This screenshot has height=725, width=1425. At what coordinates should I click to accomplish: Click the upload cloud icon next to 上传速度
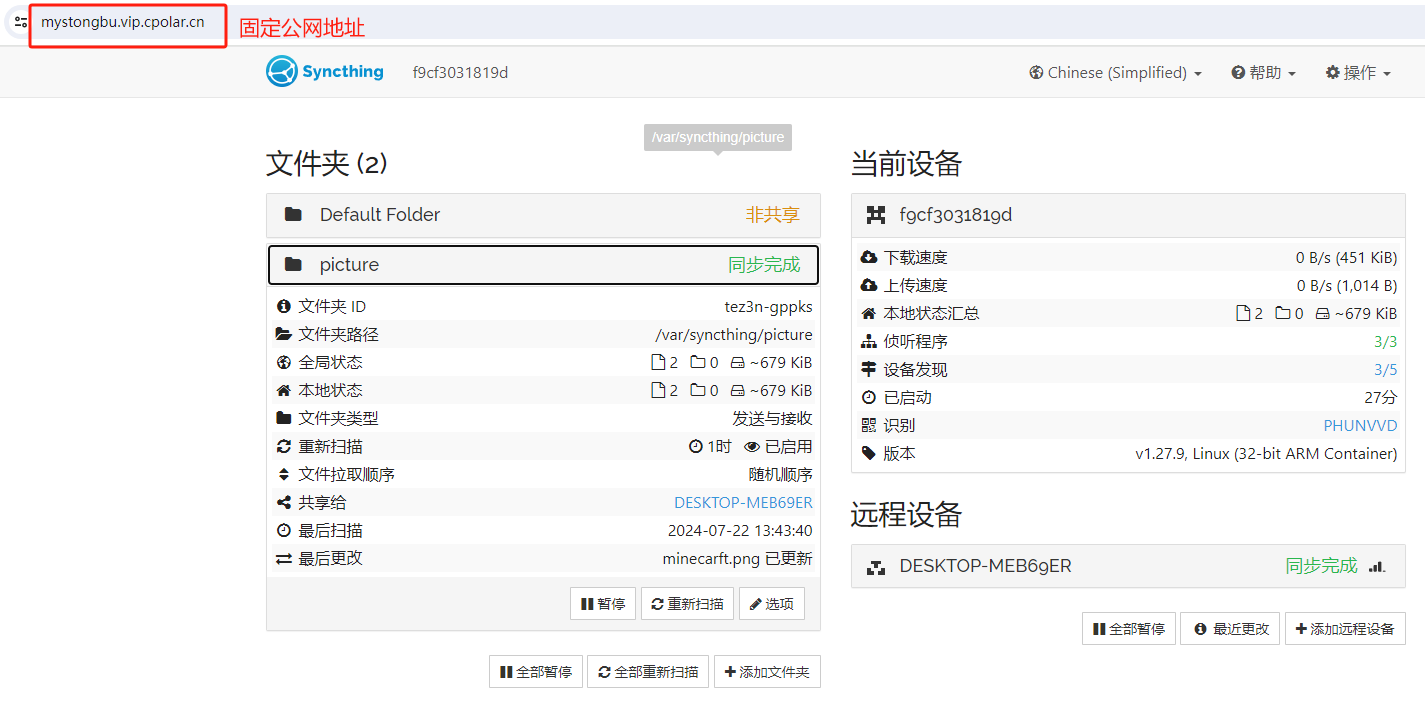pyautogui.click(x=869, y=285)
